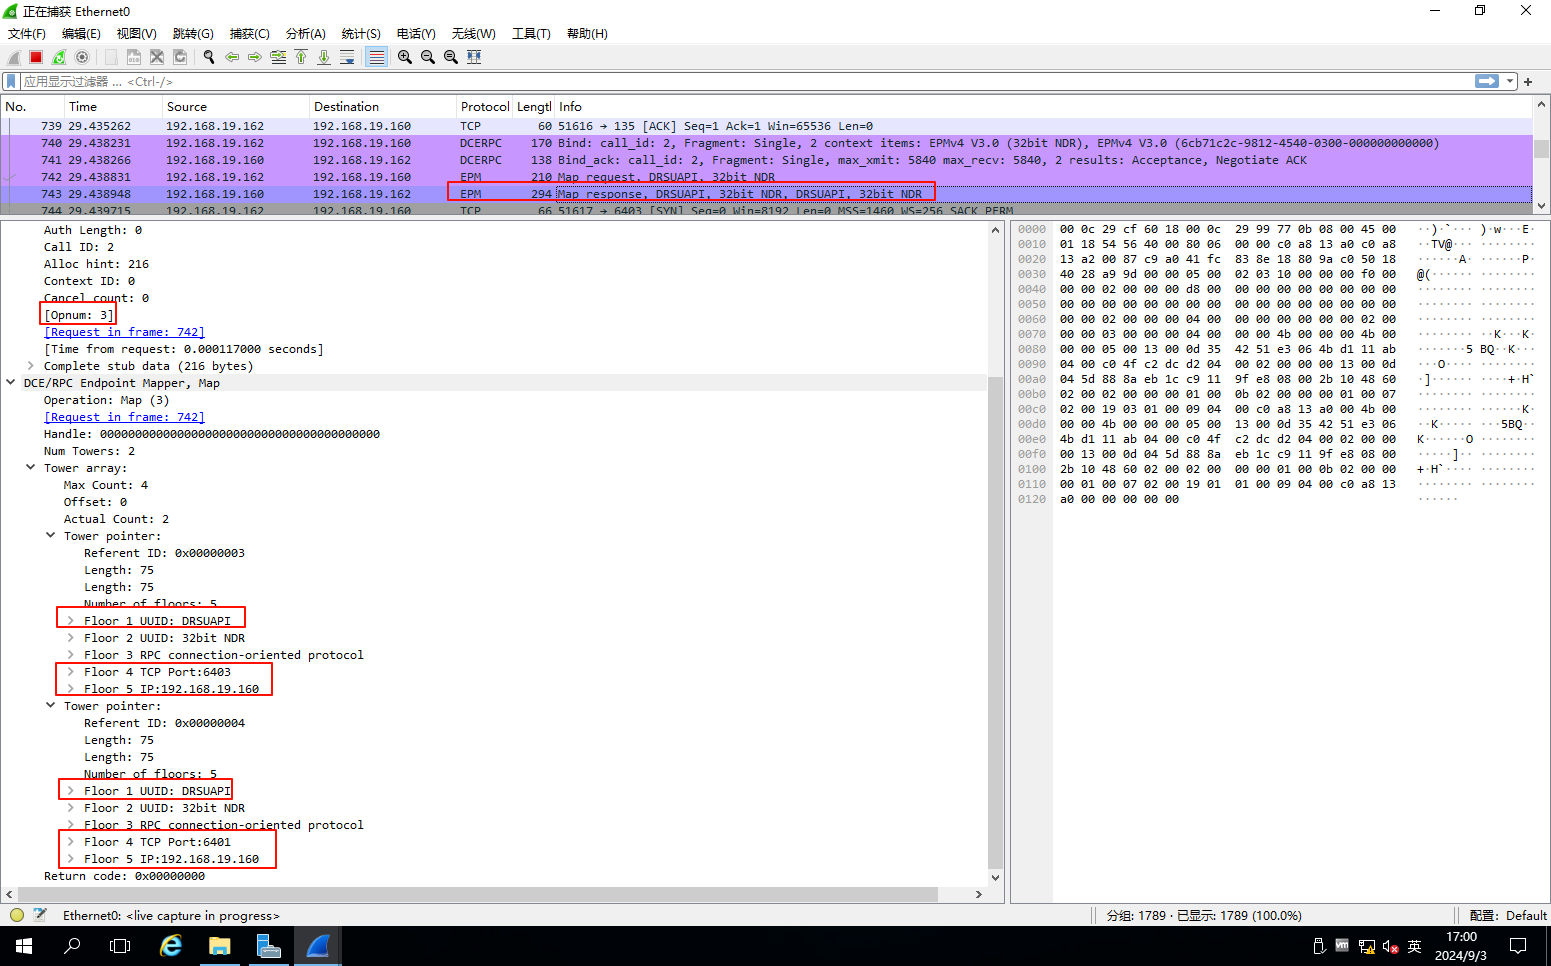Collapse the Tower array node
Image resolution: width=1551 pixels, height=966 pixels.
pyautogui.click(x=31, y=468)
